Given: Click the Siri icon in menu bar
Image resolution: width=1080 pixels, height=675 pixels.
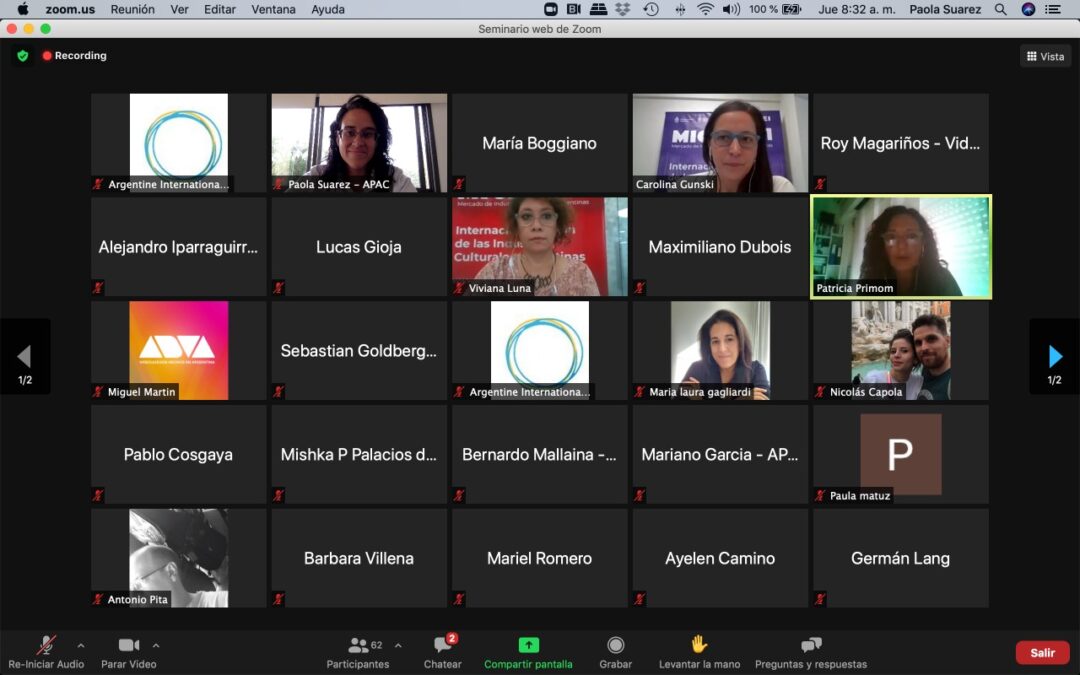Looking at the screenshot, I should click(x=1028, y=9).
